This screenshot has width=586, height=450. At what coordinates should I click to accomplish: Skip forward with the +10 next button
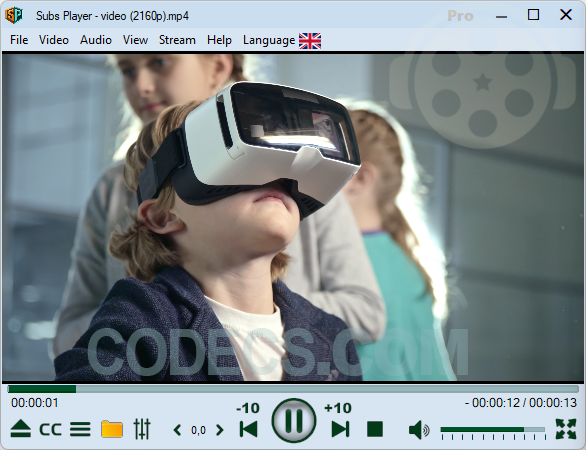tap(340, 429)
